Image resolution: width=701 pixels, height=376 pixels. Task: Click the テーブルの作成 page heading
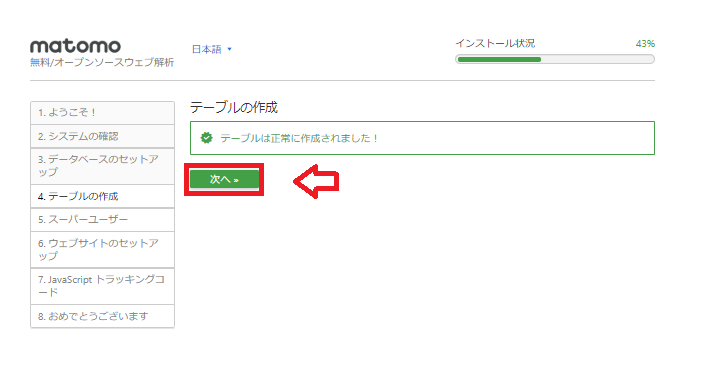pyautogui.click(x=234, y=107)
